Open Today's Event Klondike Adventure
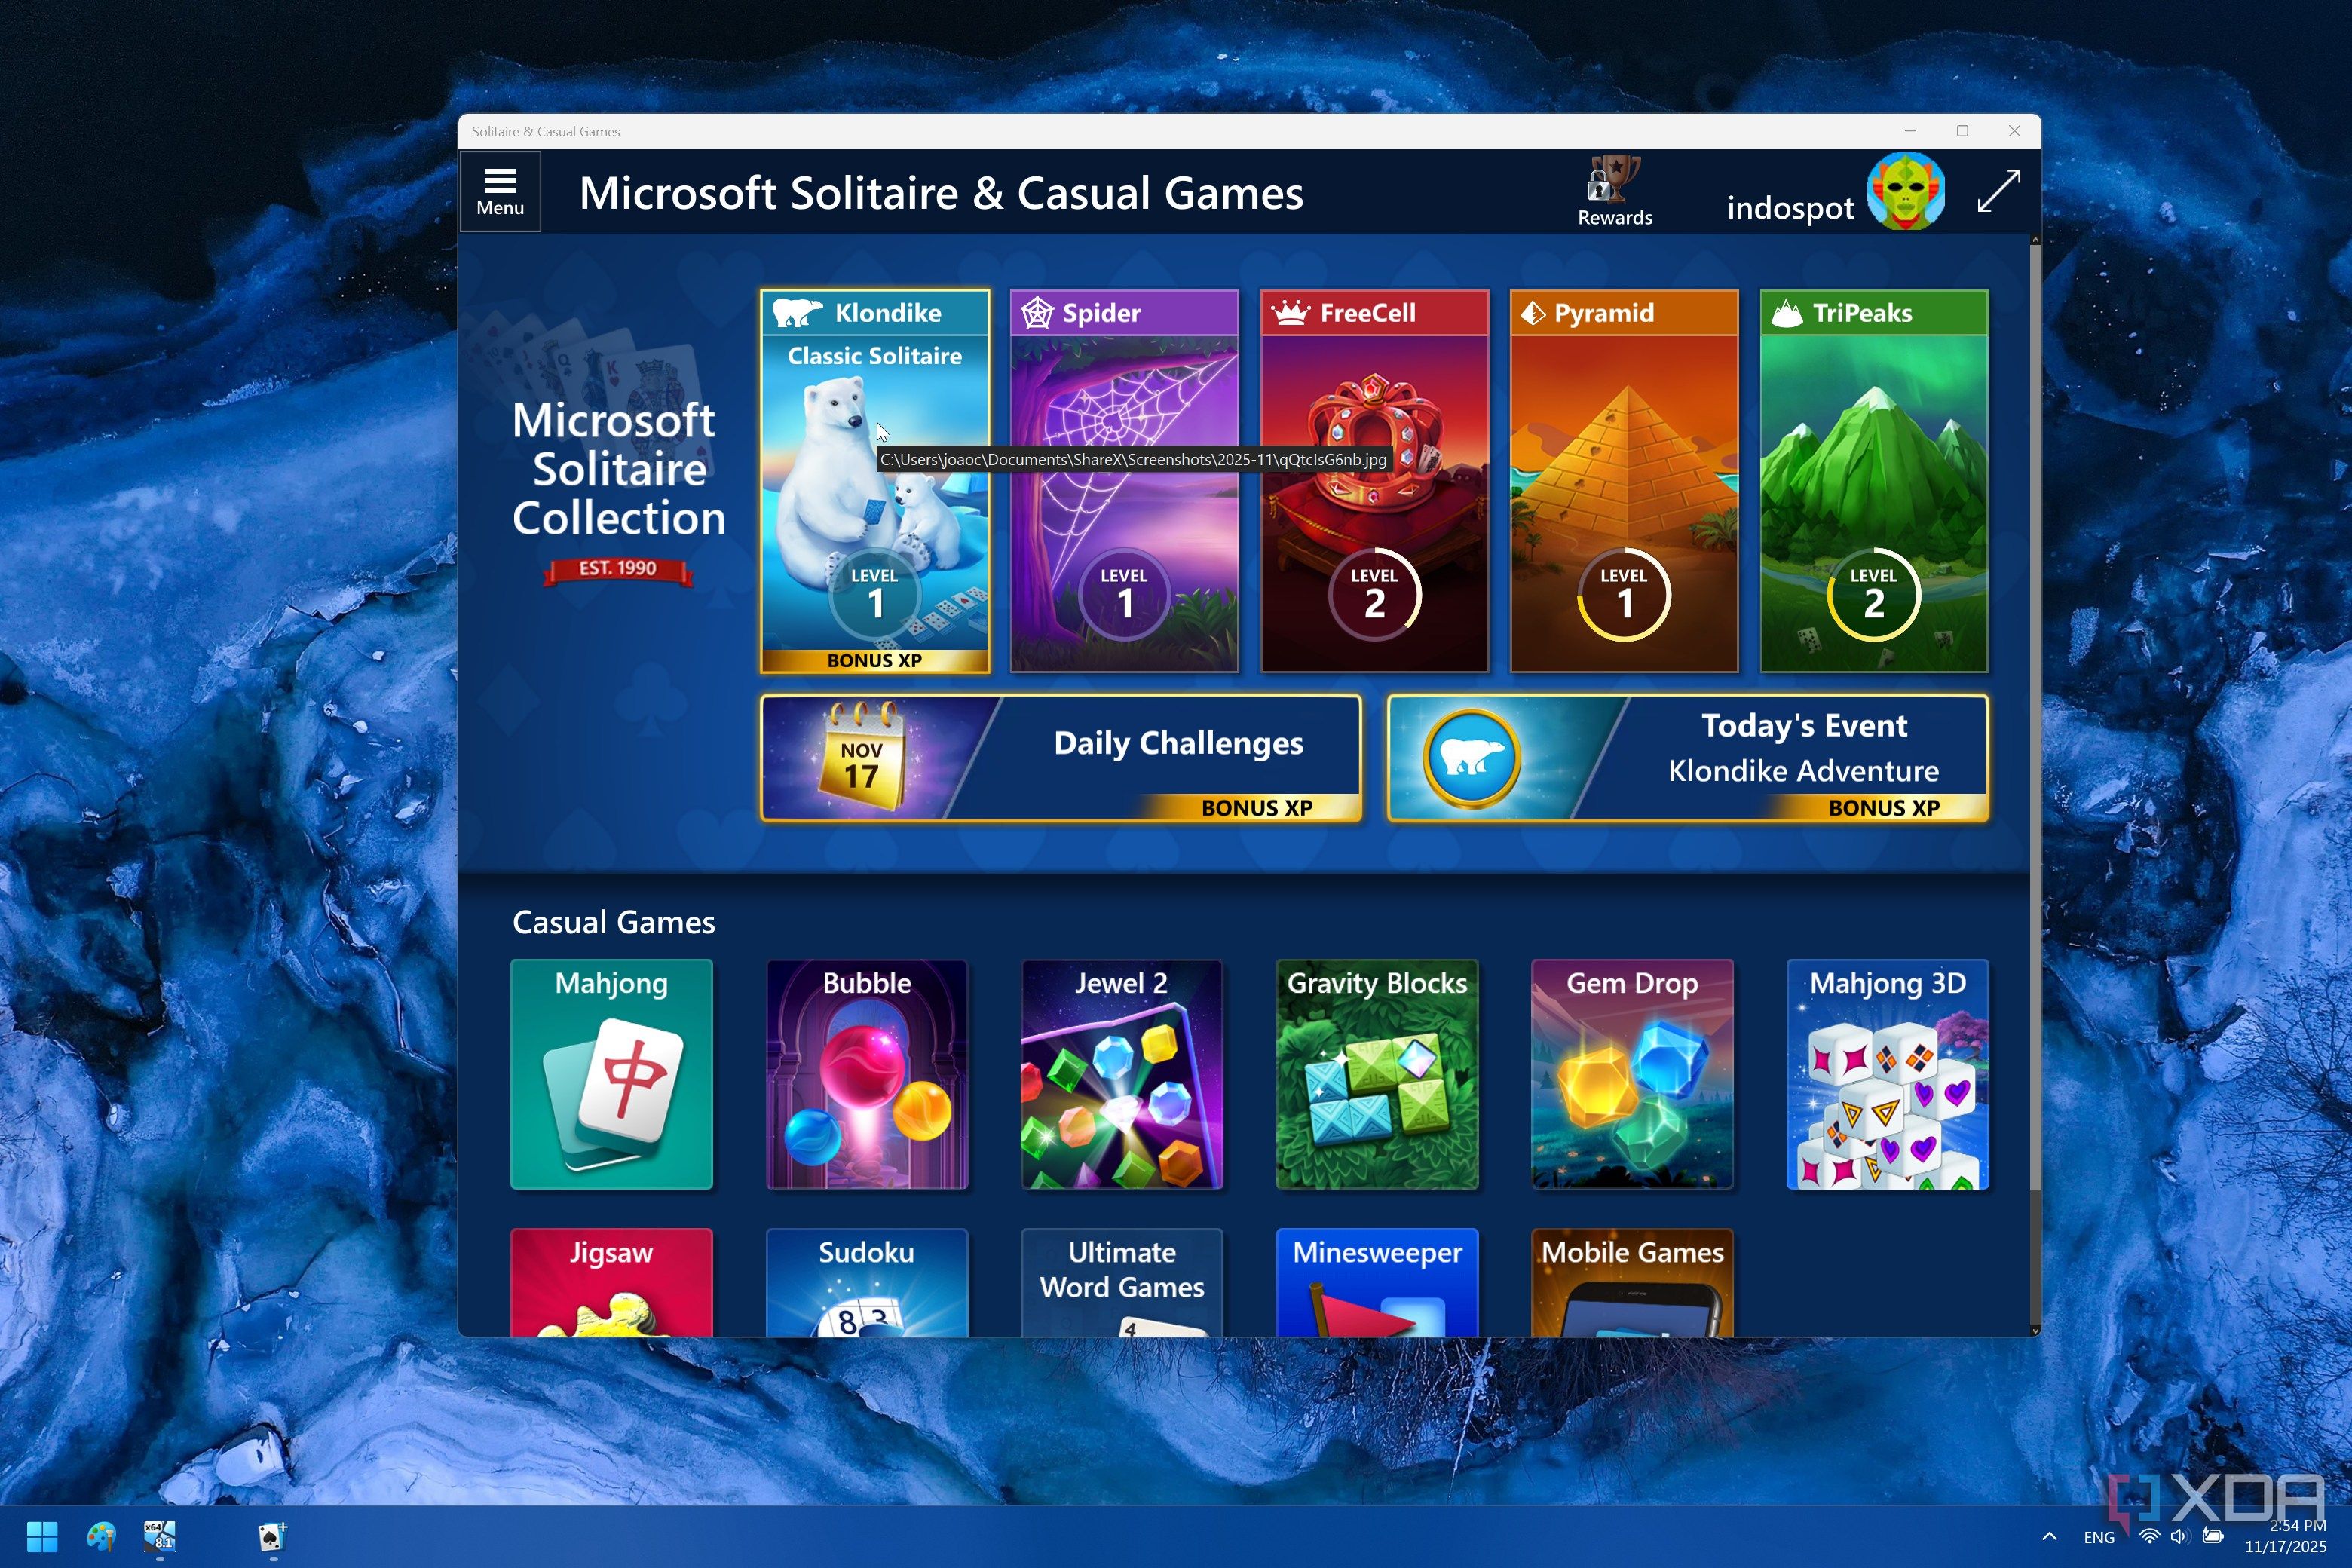 coord(1687,758)
